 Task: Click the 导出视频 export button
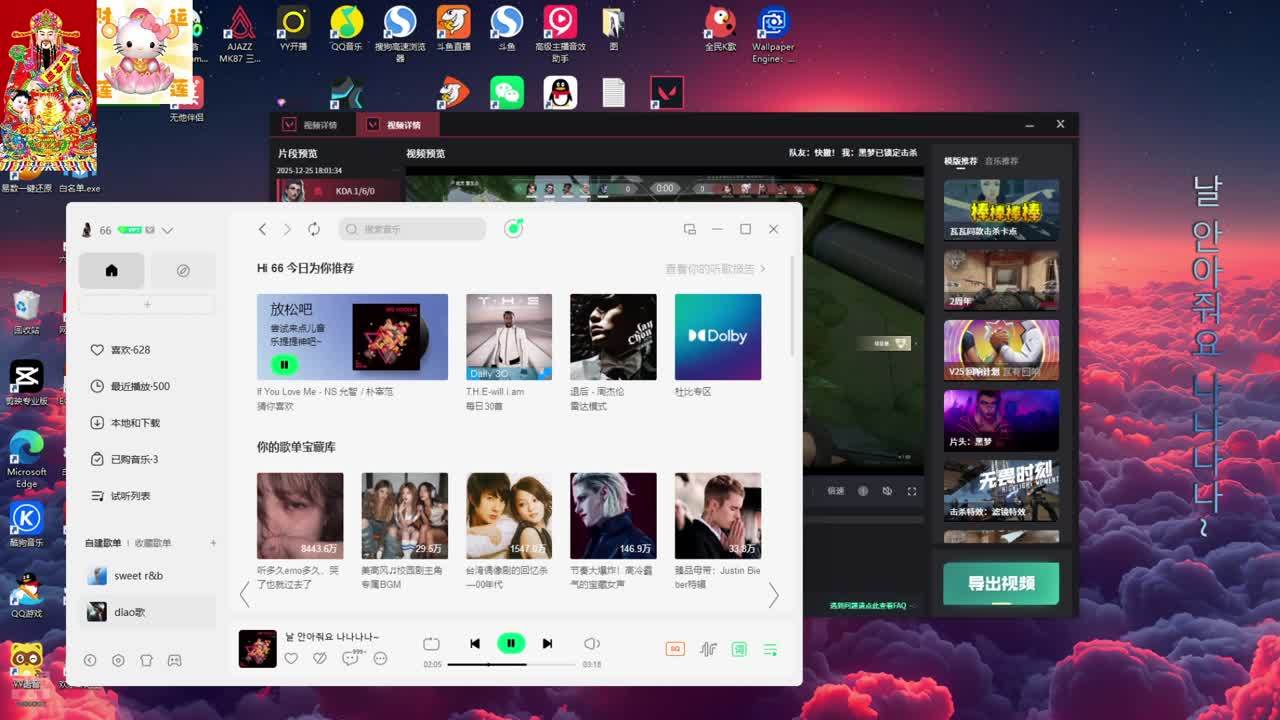point(1001,583)
